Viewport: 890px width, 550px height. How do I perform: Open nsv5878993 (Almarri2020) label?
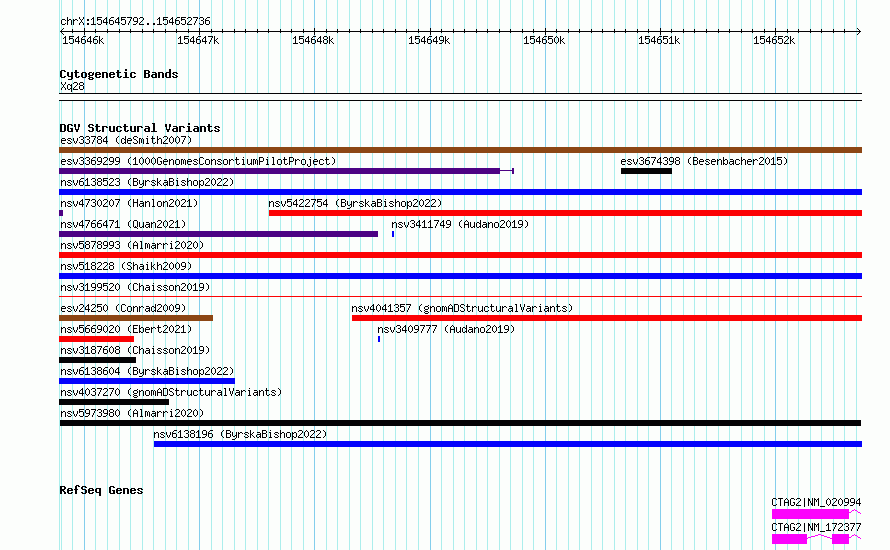[132, 245]
